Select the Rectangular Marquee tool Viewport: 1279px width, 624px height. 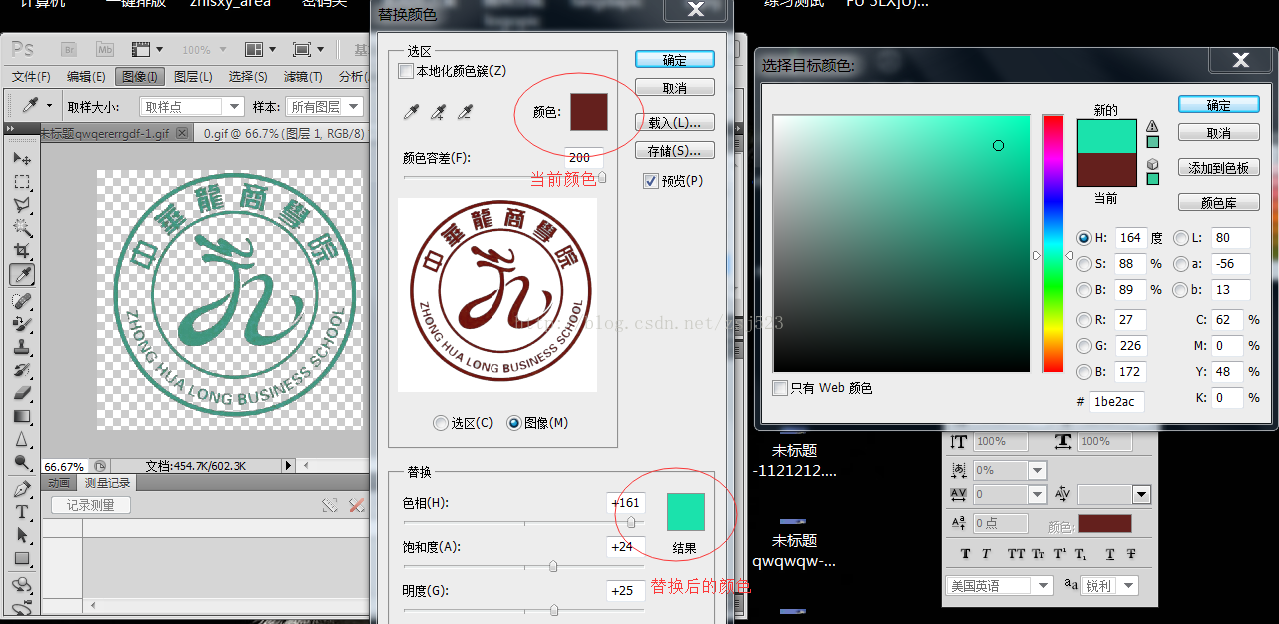(x=22, y=183)
